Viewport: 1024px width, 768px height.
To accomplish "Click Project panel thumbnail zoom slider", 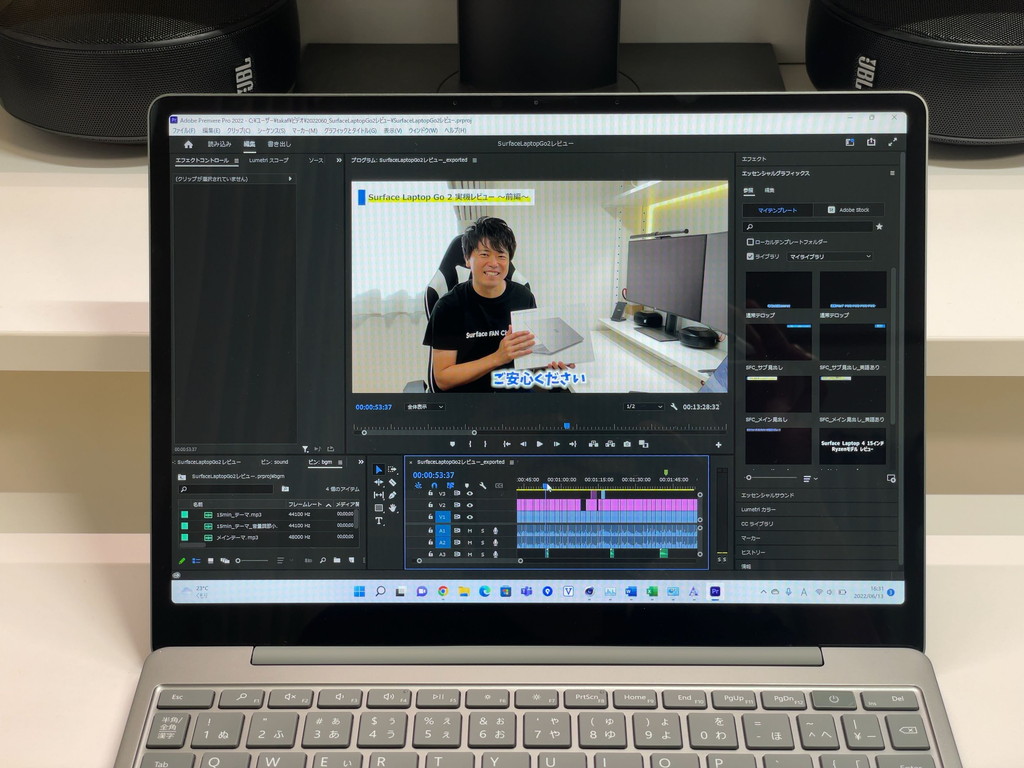I will coord(252,560).
